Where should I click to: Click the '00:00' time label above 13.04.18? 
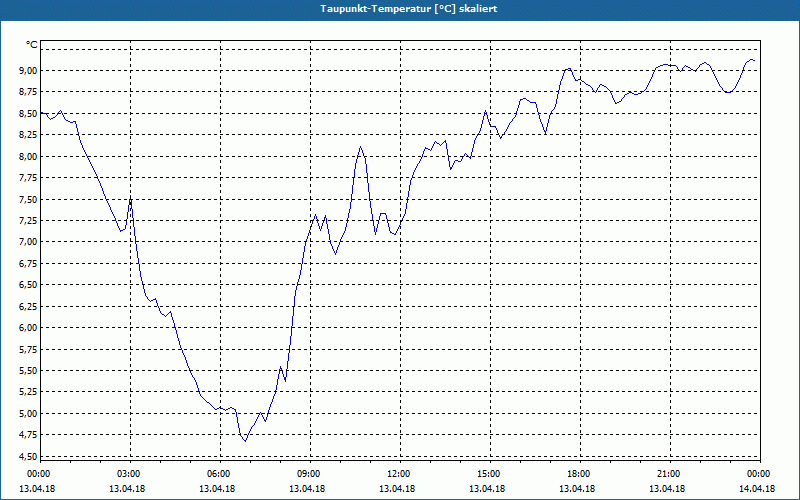pos(38,474)
